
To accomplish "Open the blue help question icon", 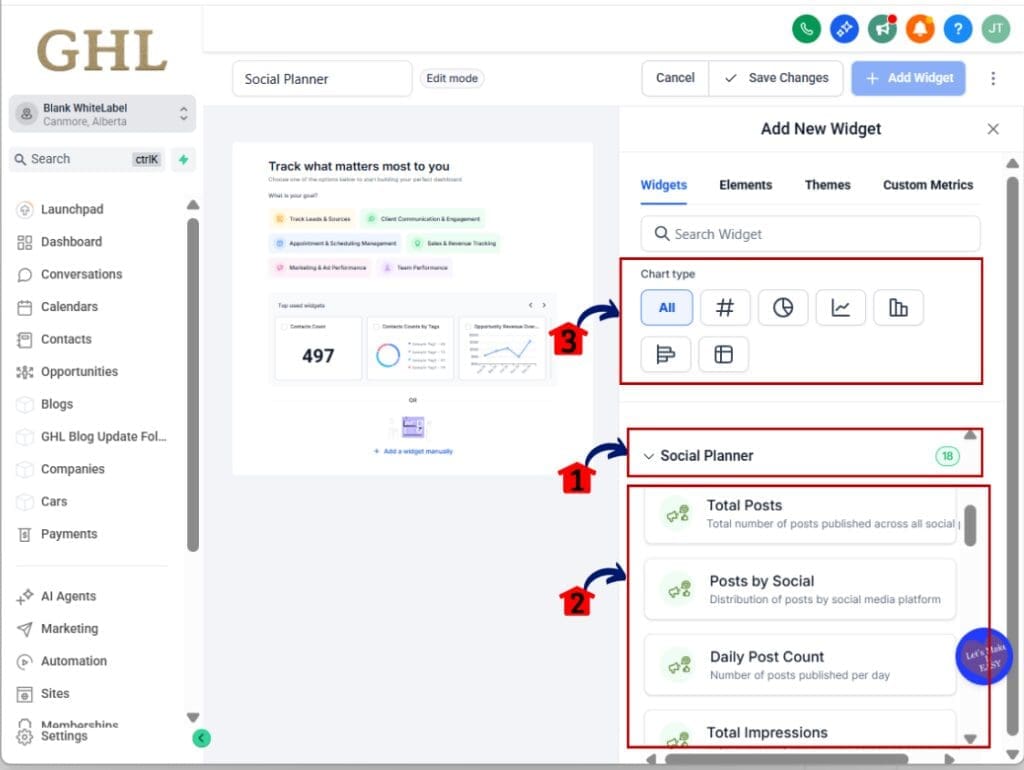I will coord(957,29).
